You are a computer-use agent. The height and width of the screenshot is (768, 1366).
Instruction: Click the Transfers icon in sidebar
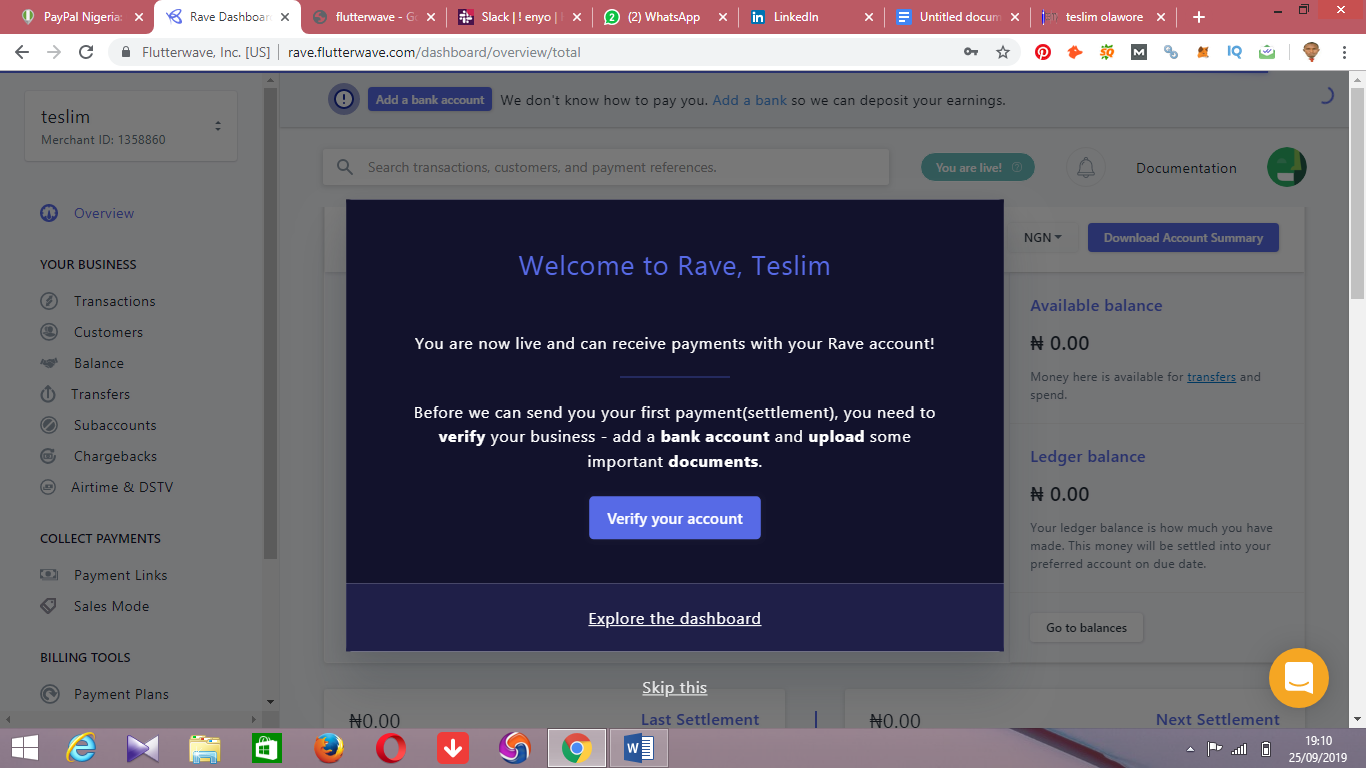pyautogui.click(x=48, y=394)
